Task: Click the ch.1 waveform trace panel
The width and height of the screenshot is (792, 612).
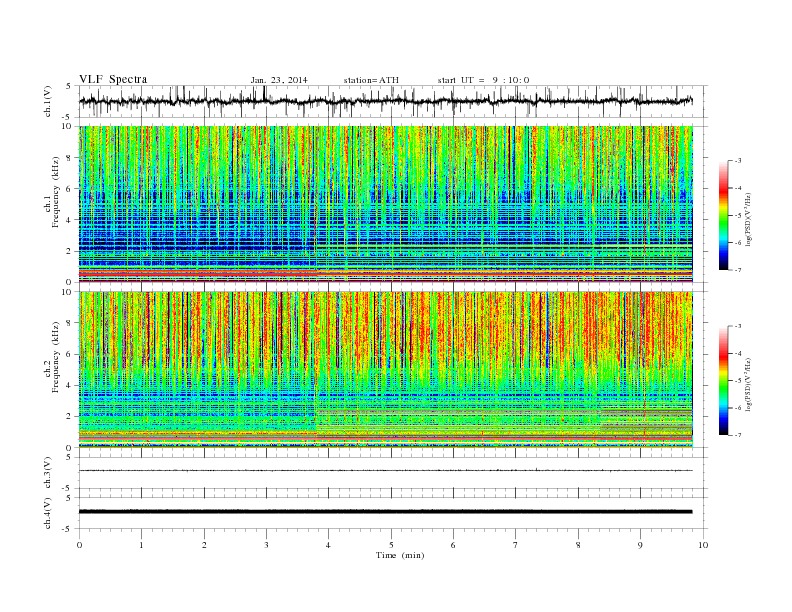Action: [x=393, y=101]
